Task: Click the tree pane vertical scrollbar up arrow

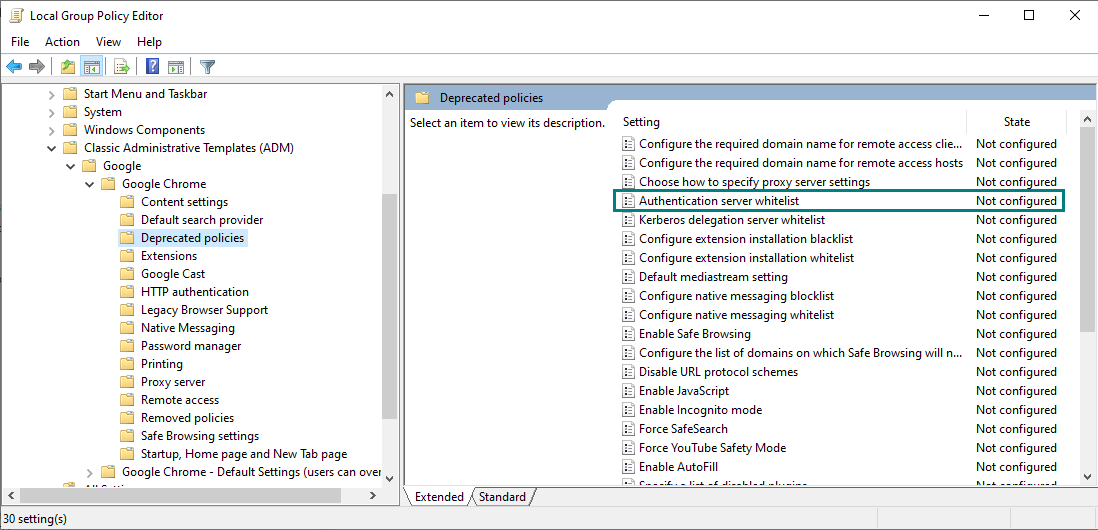Action: [389, 93]
